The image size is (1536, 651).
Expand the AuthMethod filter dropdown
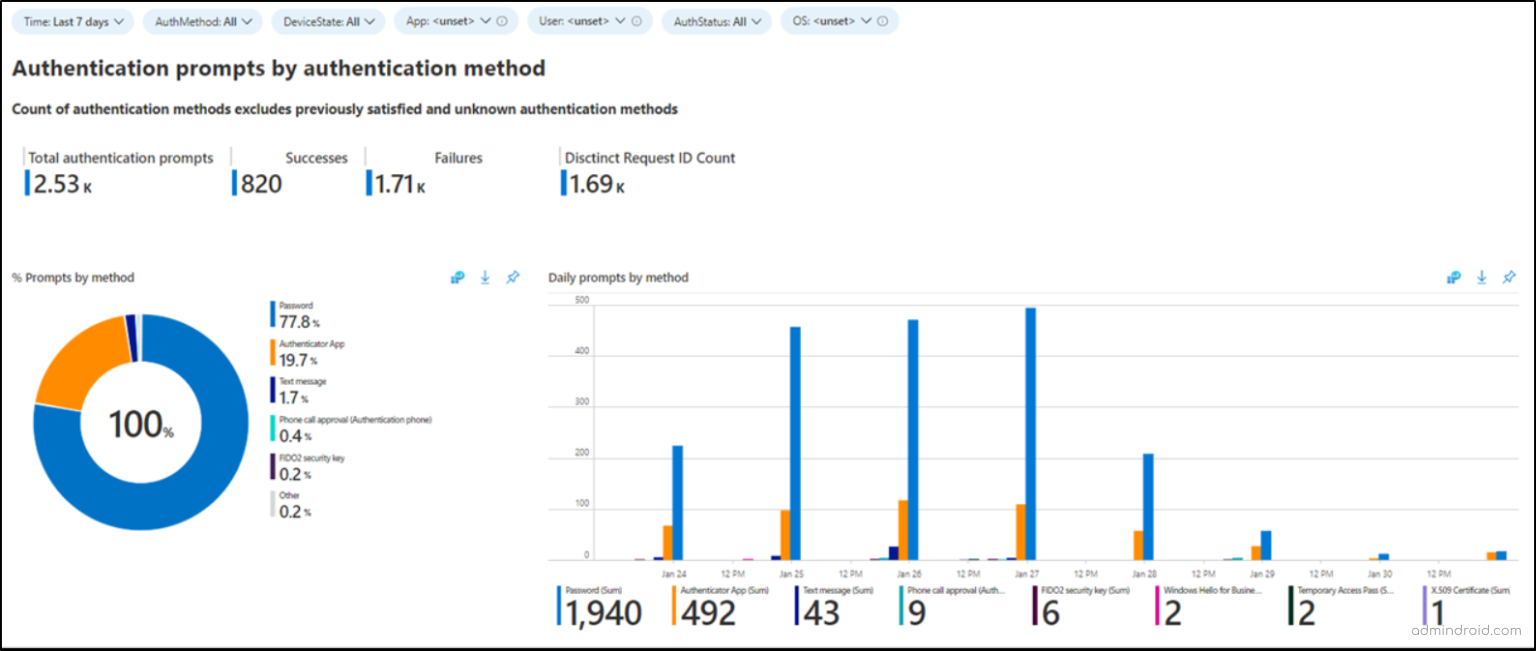(202, 20)
